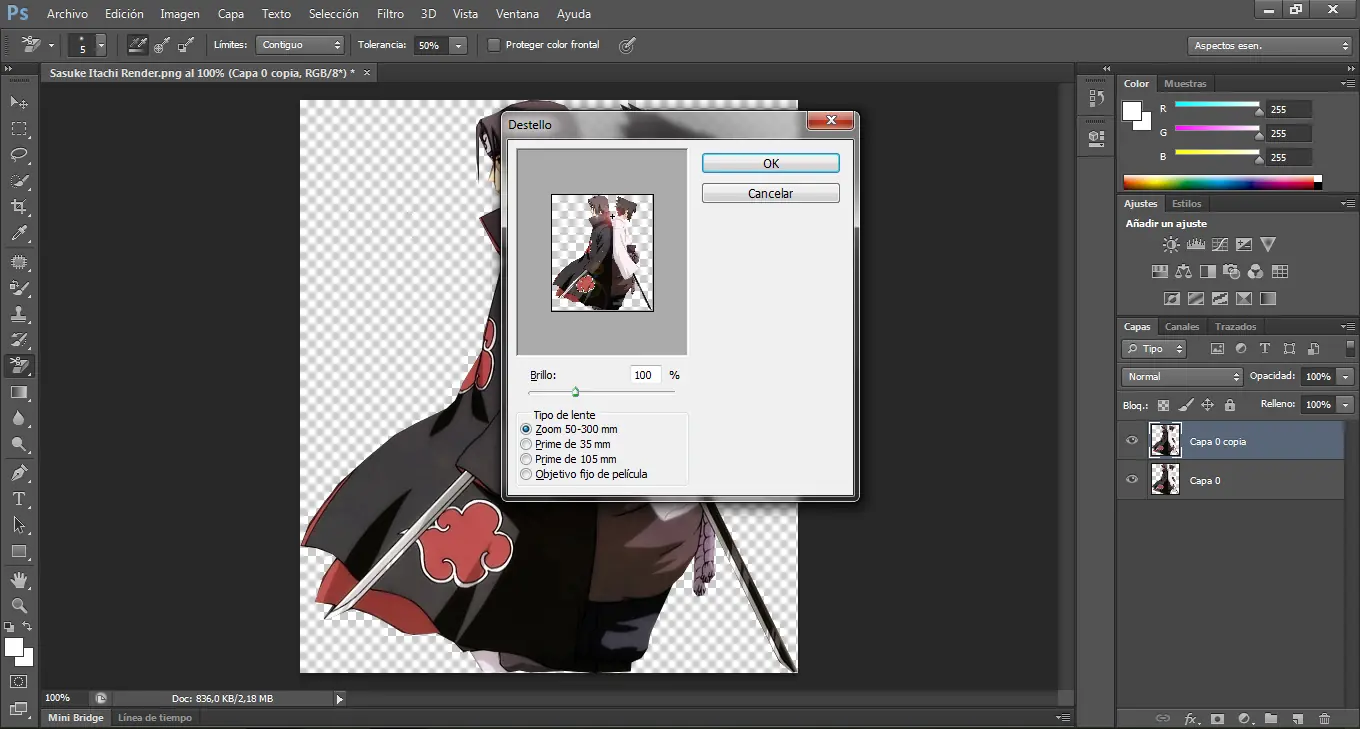Select the Quick Selection tool
The image size is (1360, 729).
19,181
